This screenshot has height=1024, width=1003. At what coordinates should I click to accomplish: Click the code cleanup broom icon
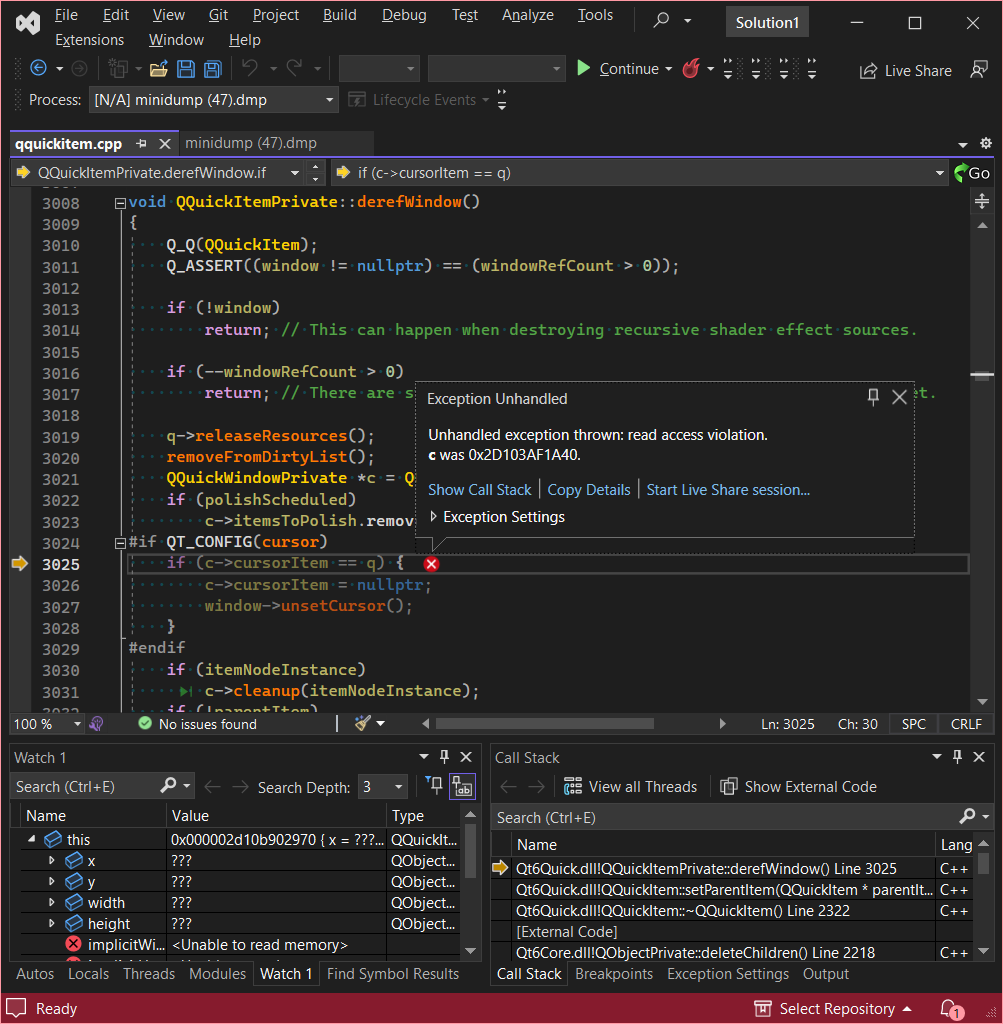pyautogui.click(x=362, y=723)
